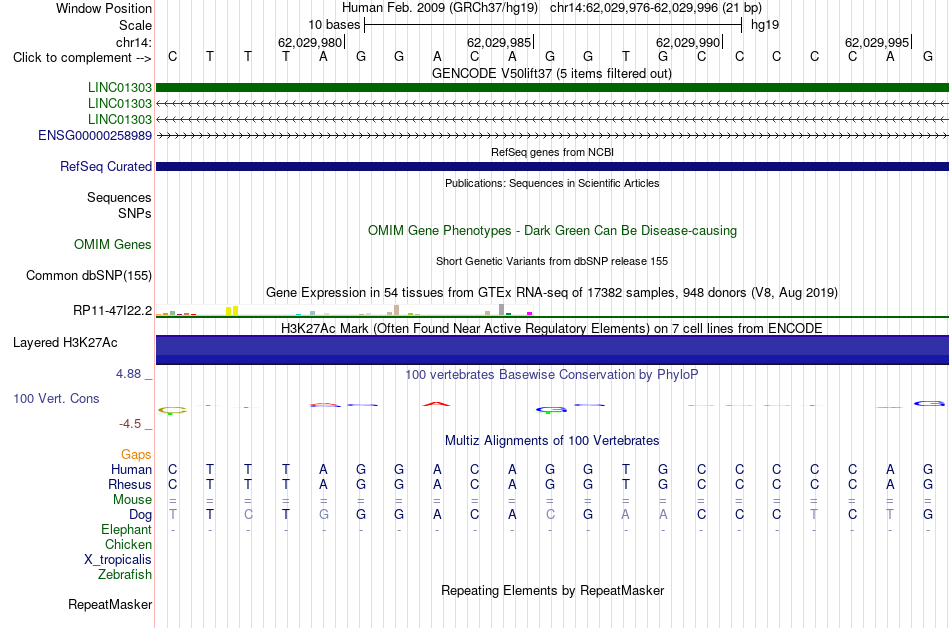Click 'Short Genetic Variants from dbSNP release 155'

(552, 262)
